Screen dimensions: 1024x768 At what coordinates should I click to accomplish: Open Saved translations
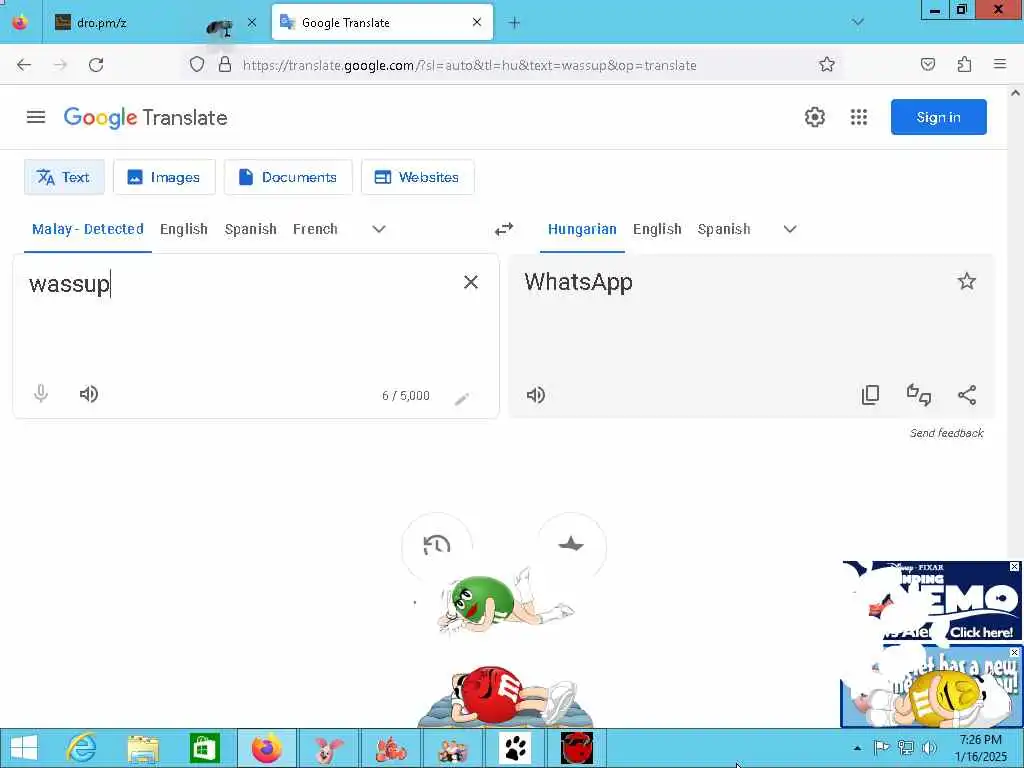(x=571, y=546)
